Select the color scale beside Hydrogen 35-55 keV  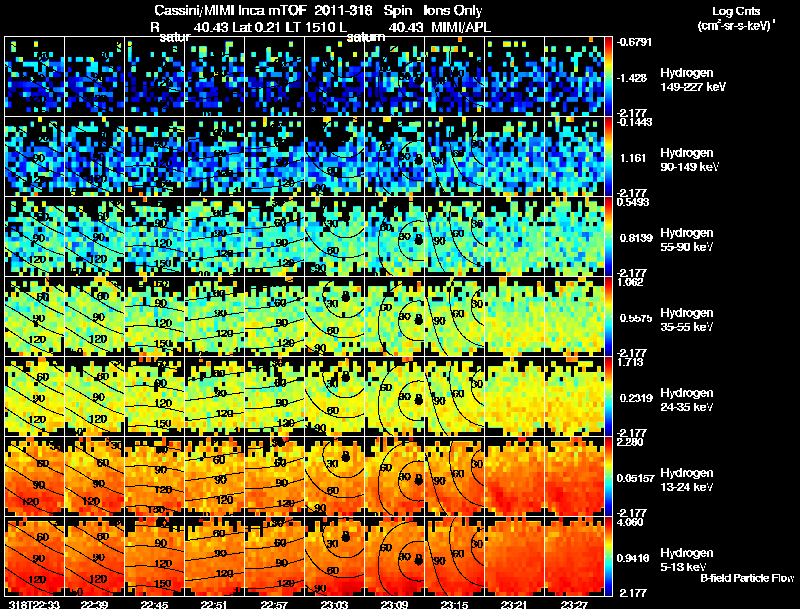609,317
